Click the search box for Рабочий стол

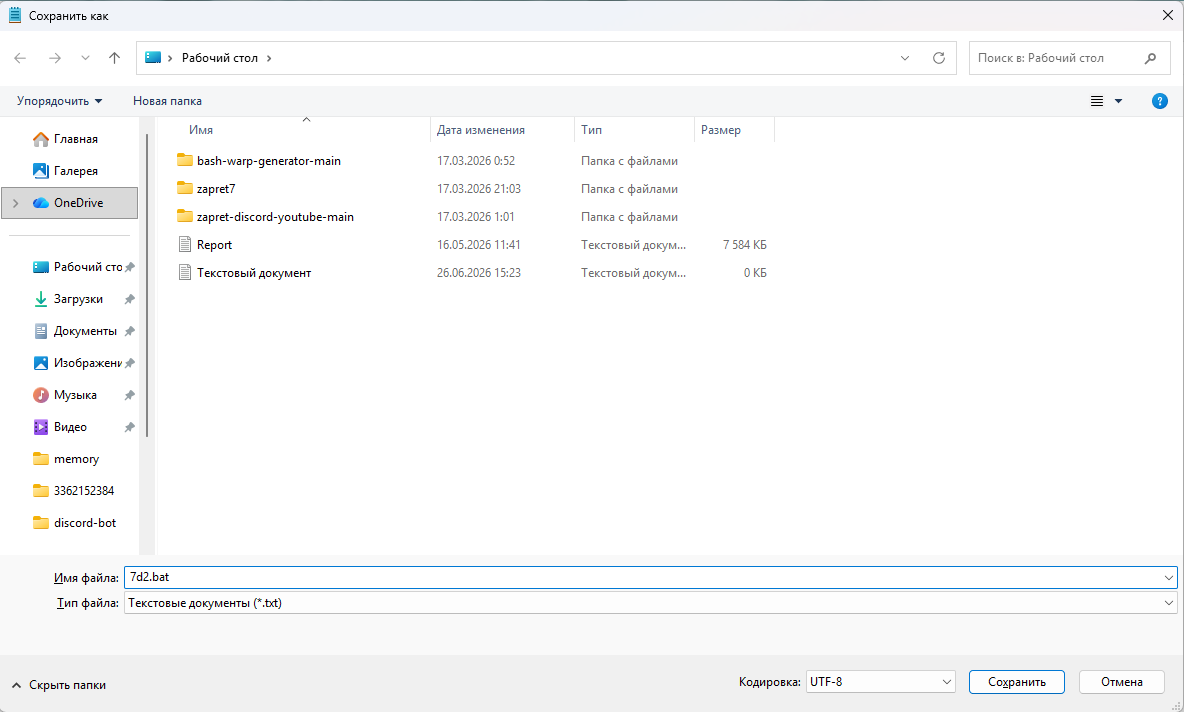point(1068,58)
